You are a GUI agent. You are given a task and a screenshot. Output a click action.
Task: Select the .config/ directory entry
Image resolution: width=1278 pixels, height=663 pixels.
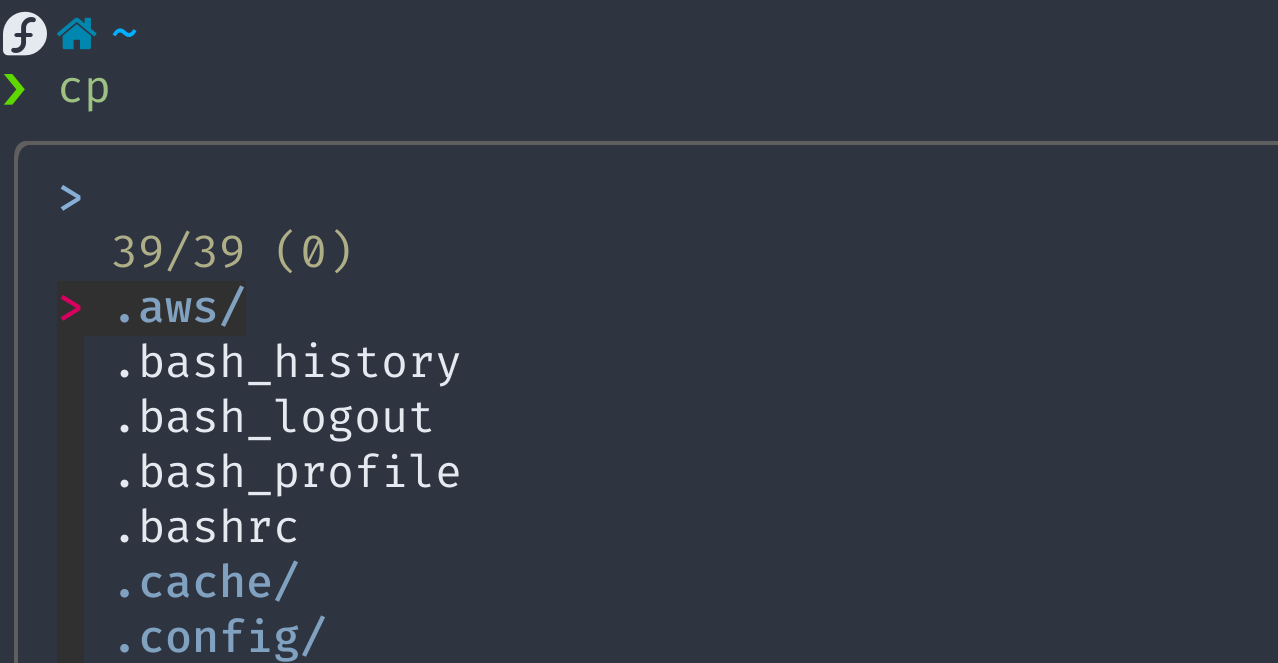[220, 637]
